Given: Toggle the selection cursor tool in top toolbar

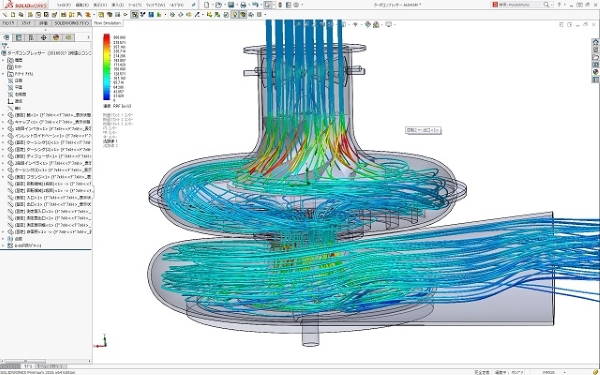Looking at the screenshot, I should click(269, 5).
